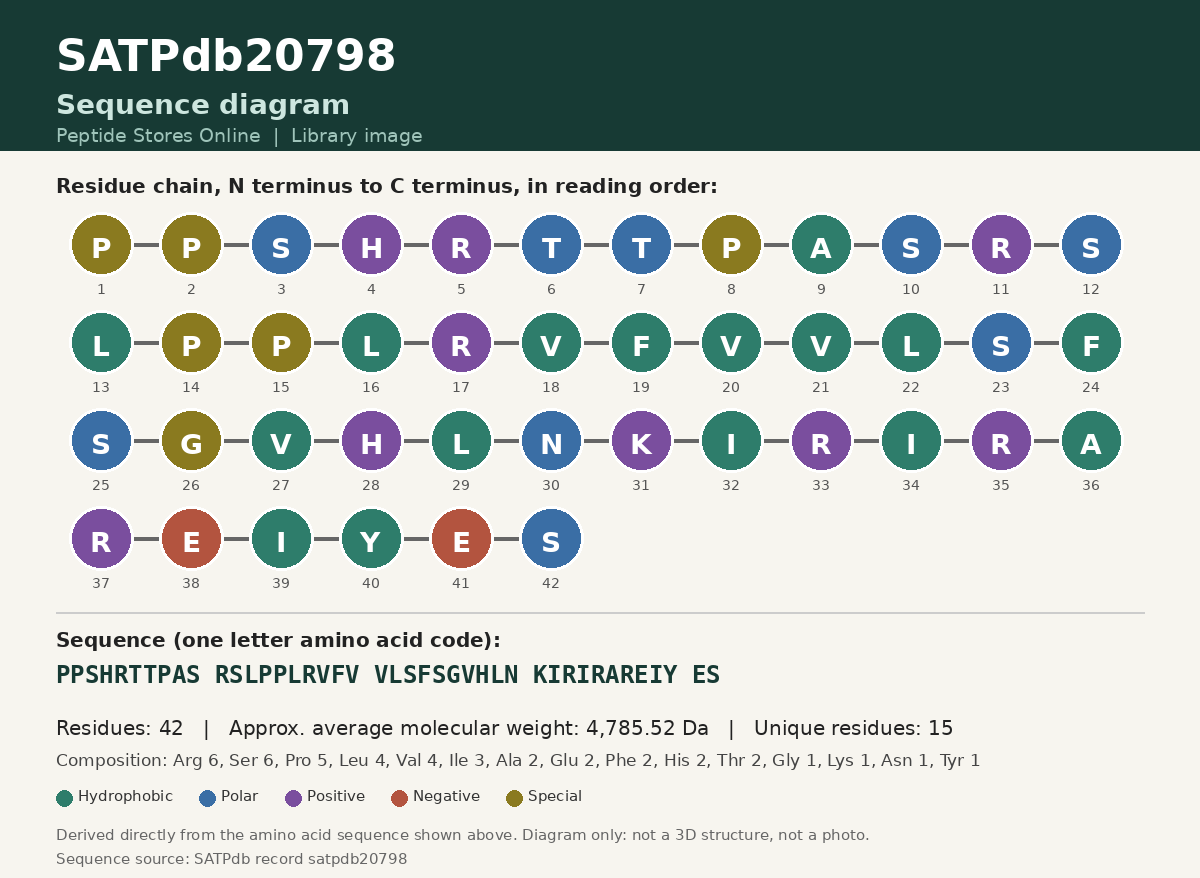Select the "Peptide Stores Online" text
Image resolution: width=1200 pixels, height=878 pixels.
click(x=158, y=136)
